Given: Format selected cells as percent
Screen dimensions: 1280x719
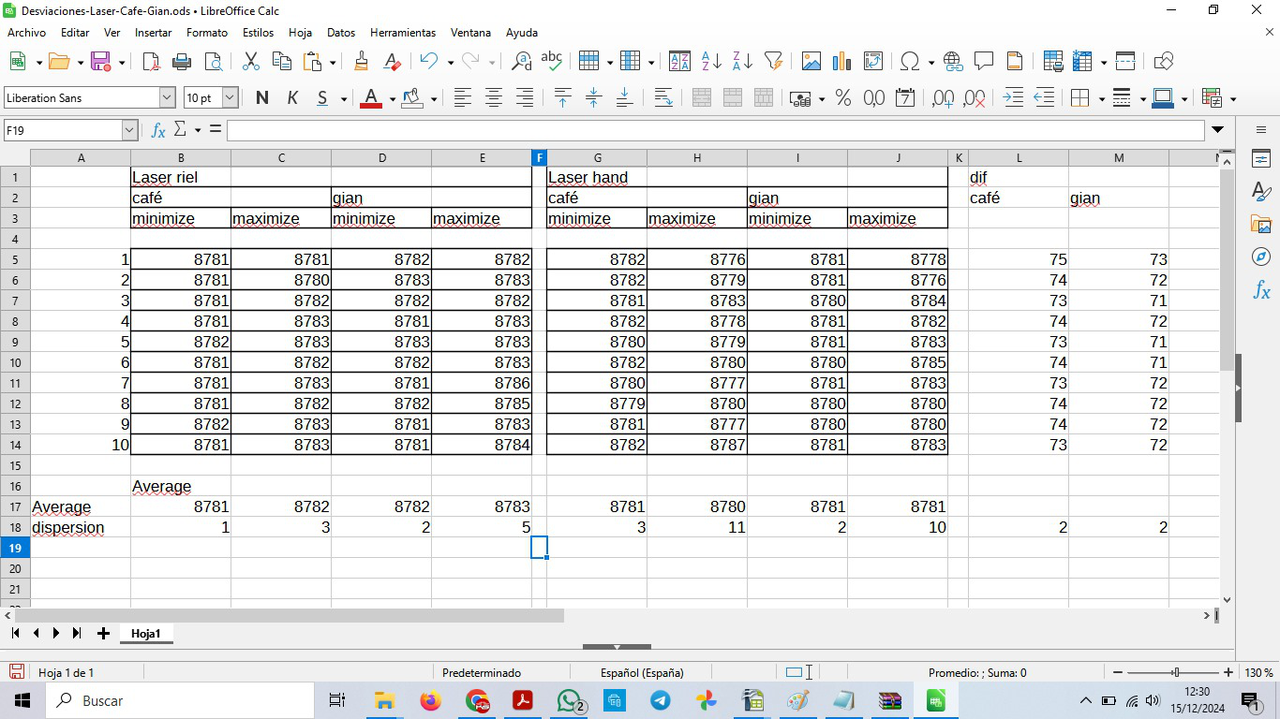Looking at the screenshot, I should point(843,98).
